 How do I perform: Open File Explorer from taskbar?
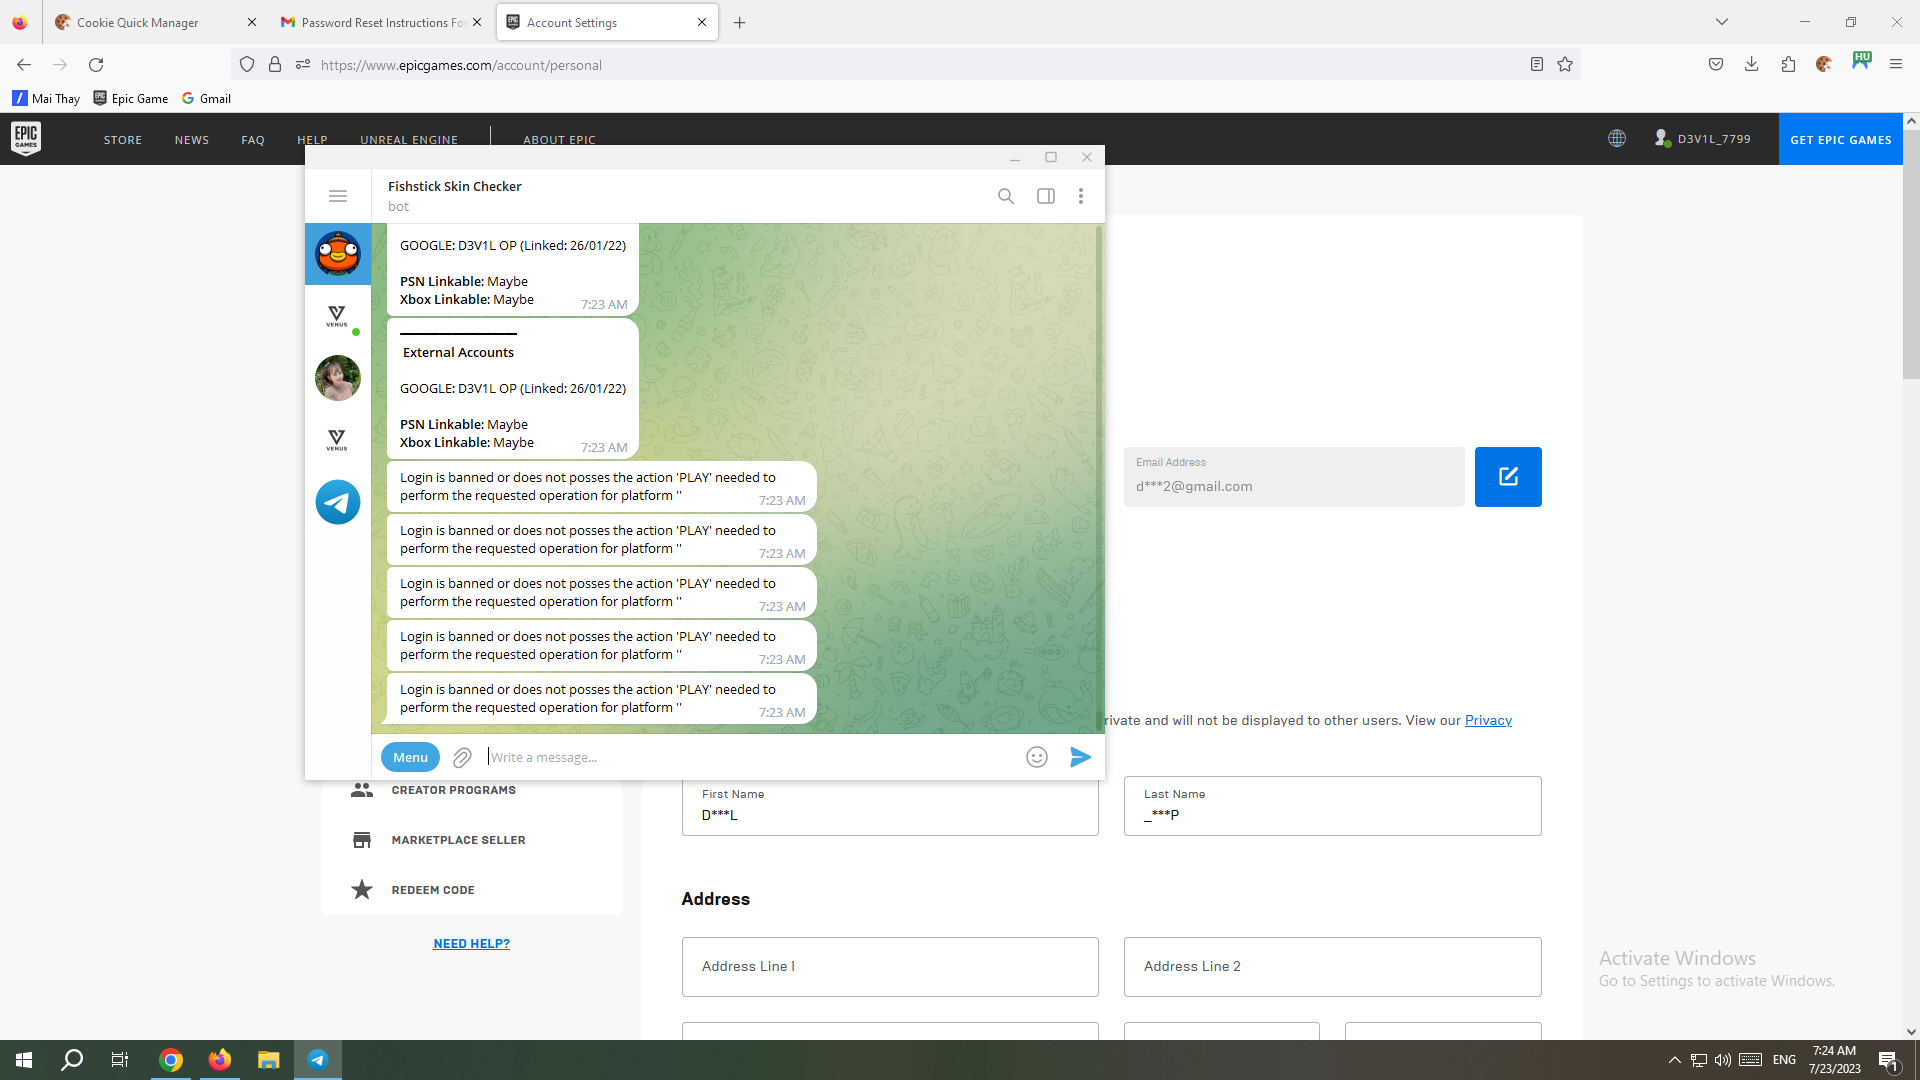click(x=268, y=1060)
